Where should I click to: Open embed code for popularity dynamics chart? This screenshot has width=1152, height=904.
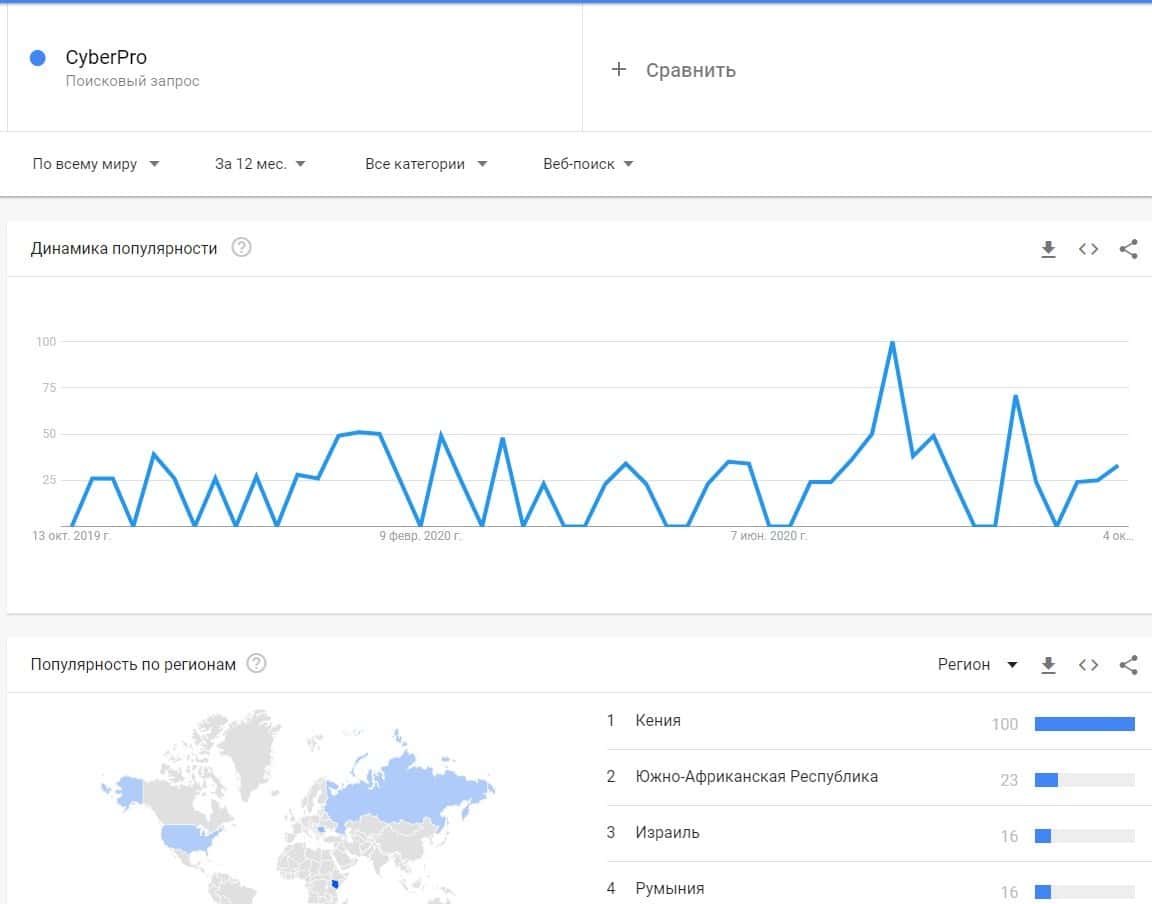click(x=1088, y=249)
